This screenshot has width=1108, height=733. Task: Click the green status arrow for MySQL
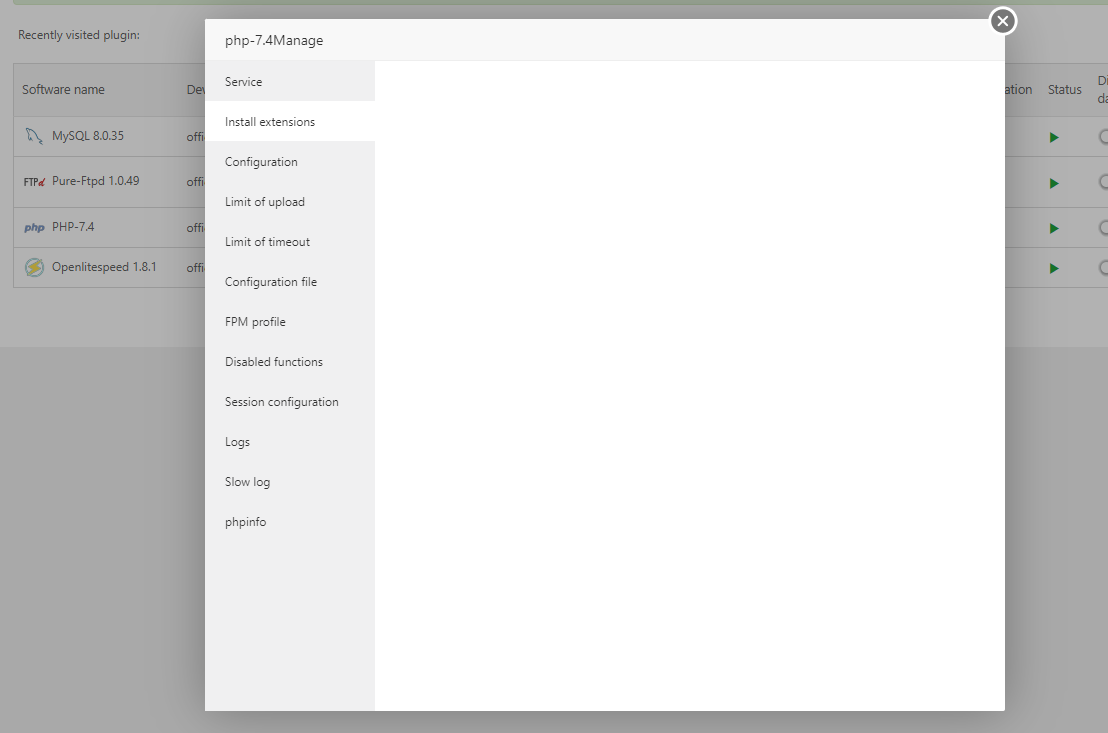(1054, 136)
